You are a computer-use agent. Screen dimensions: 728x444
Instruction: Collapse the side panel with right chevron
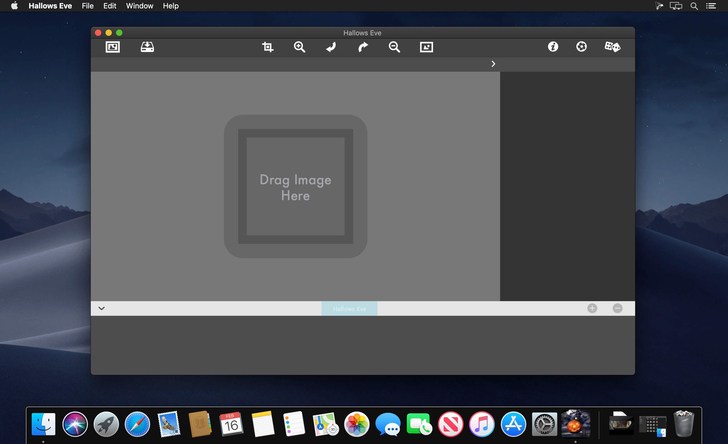[493, 64]
